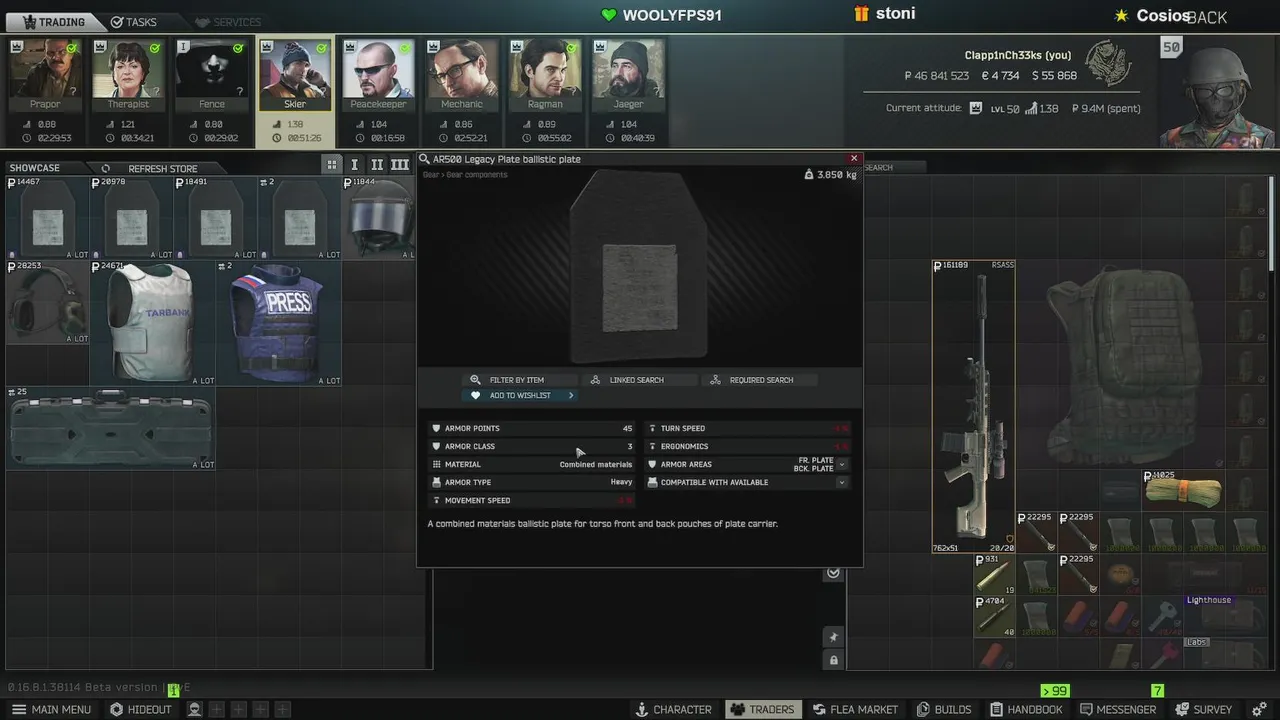
Task: Open the Traders screen
Action: [x=762, y=709]
